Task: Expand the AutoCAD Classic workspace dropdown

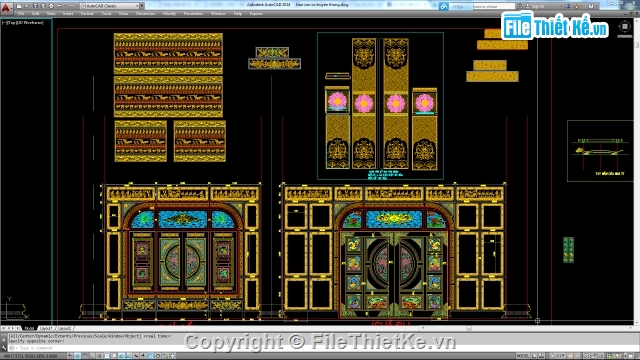Action: pyautogui.click(x=110, y=6)
